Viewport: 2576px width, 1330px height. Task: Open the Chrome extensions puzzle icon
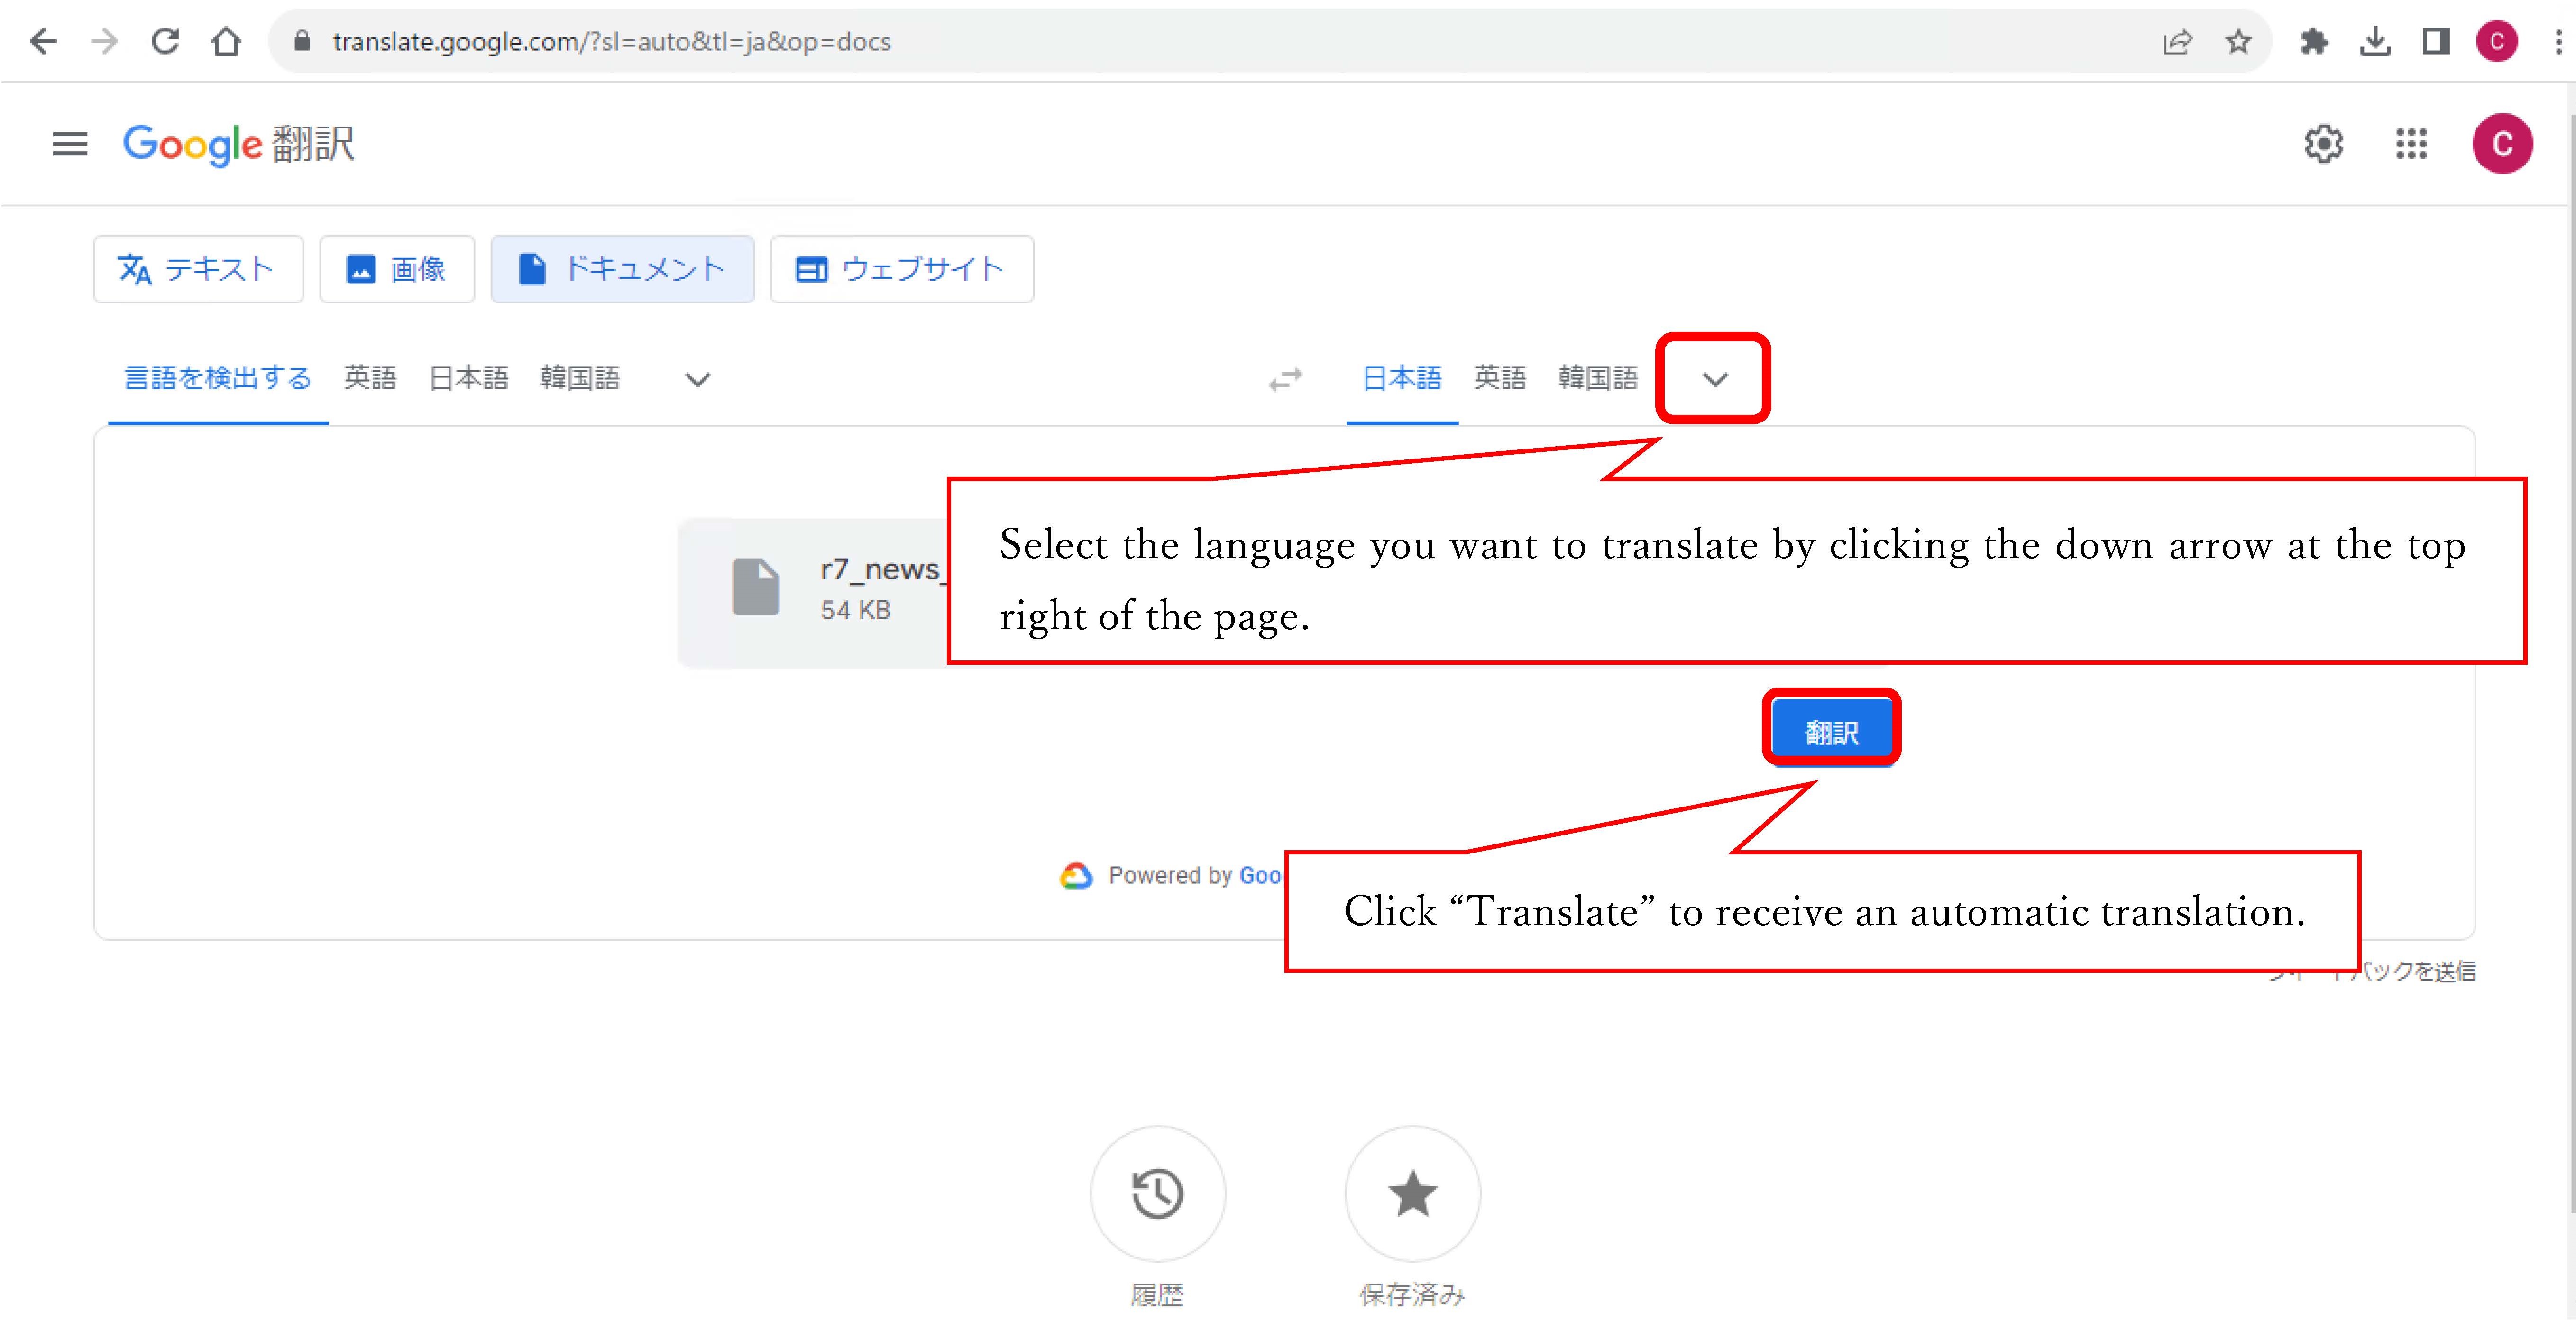click(x=2314, y=42)
